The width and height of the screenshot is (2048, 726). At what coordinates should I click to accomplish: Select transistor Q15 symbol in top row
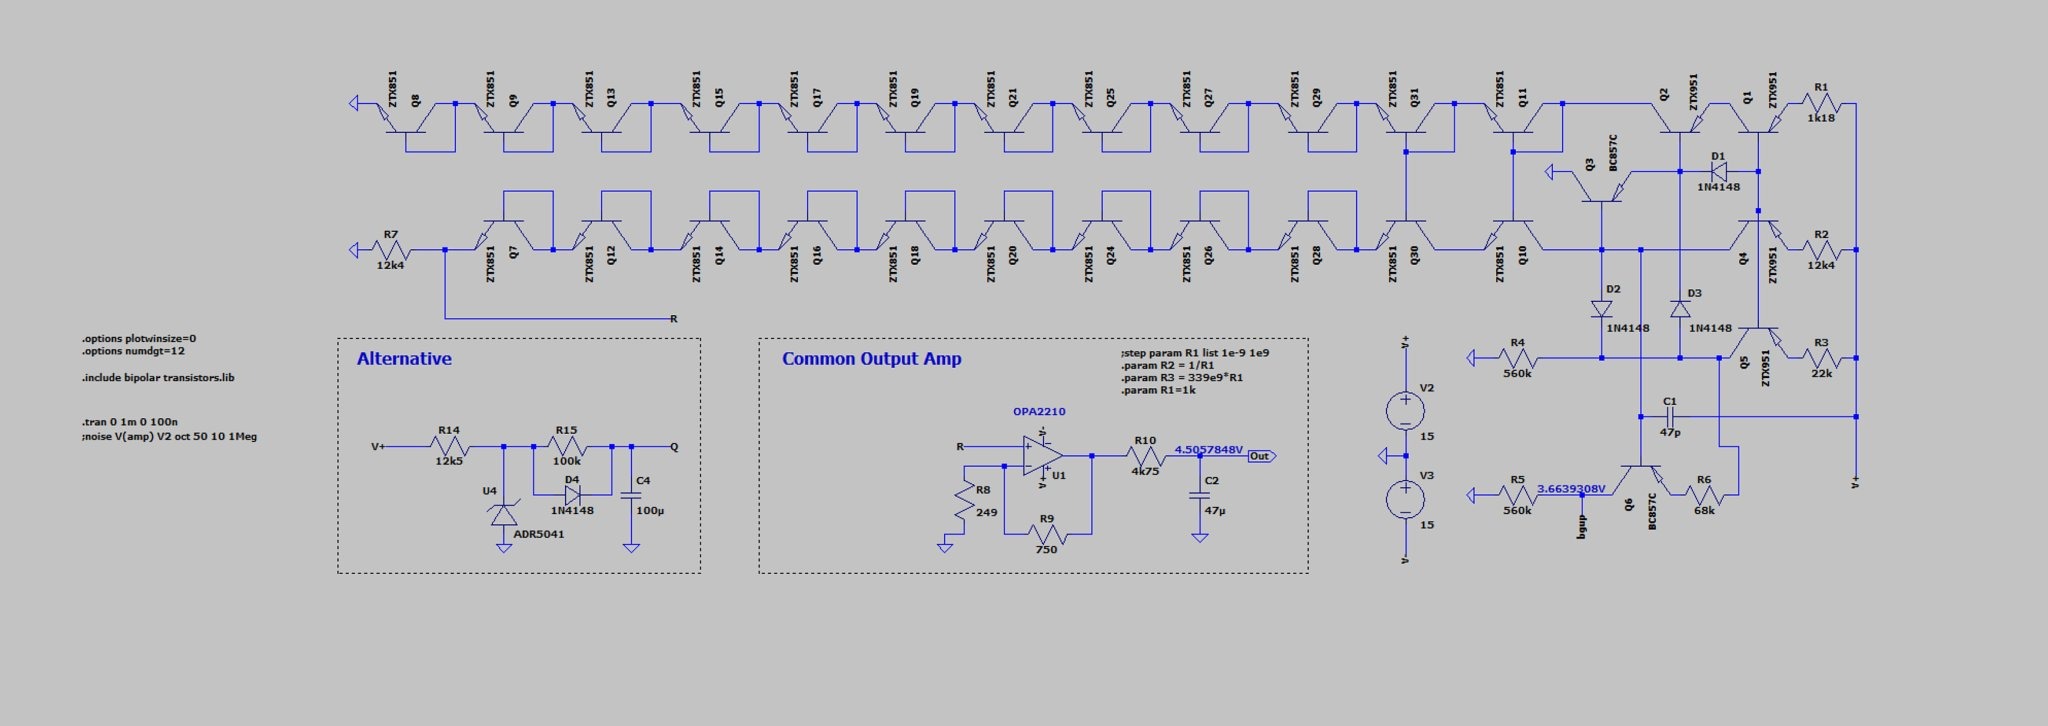tap(709, 118)
